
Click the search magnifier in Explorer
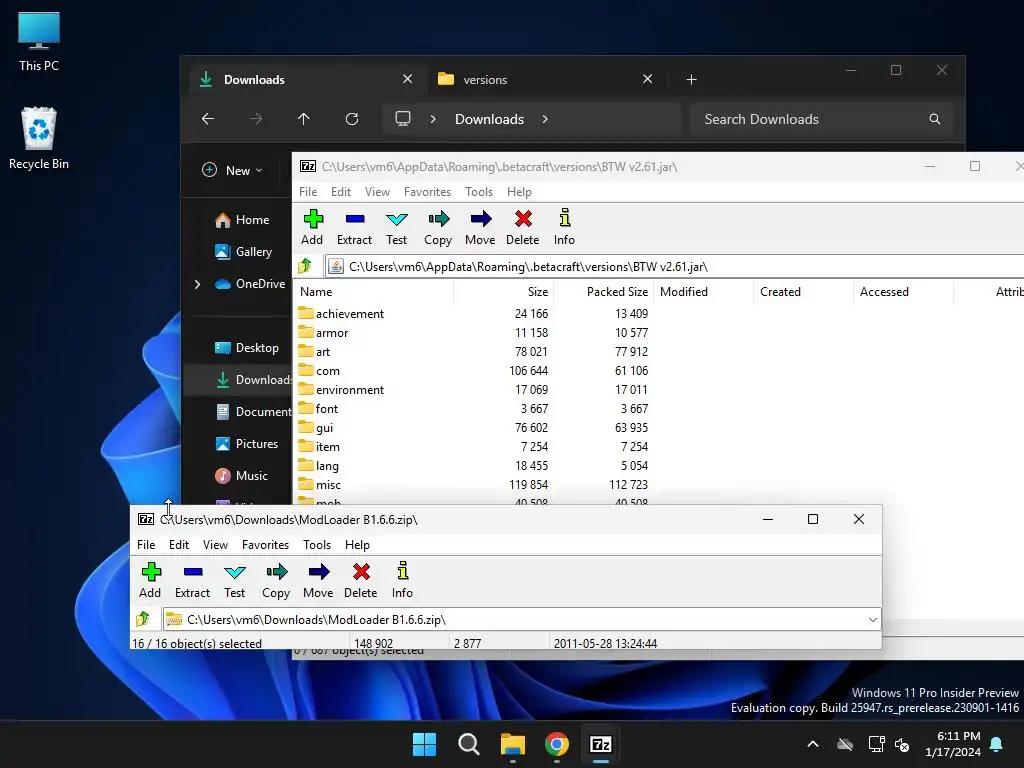[935, 119]
